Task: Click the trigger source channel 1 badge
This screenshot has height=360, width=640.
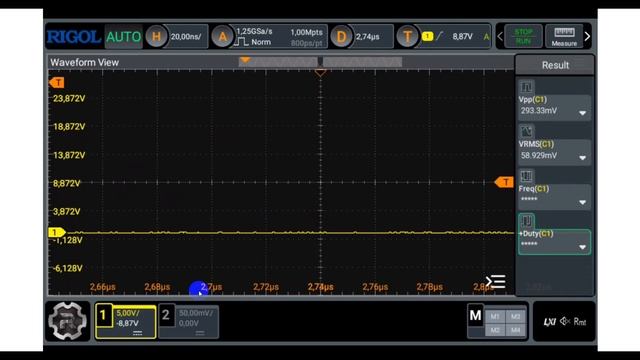Action: 427,36
